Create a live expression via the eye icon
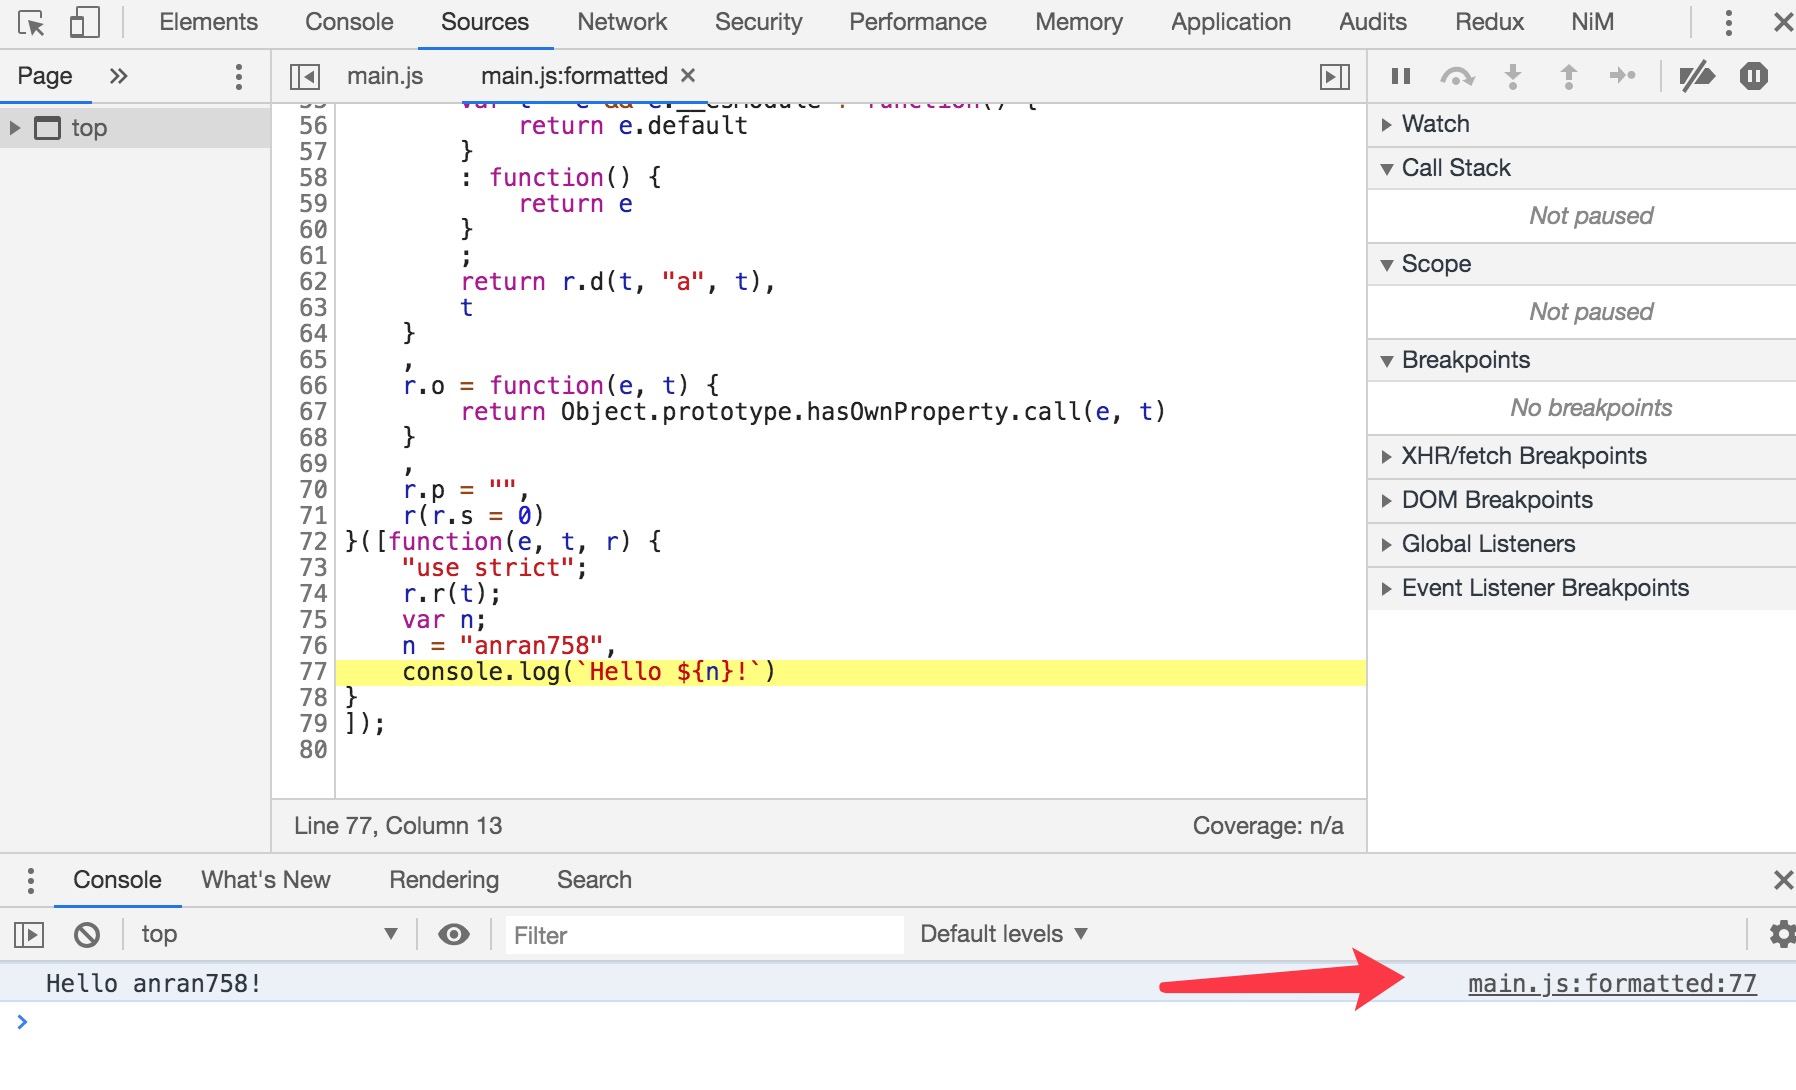Screen dimensions: 1796x1090 455,934
